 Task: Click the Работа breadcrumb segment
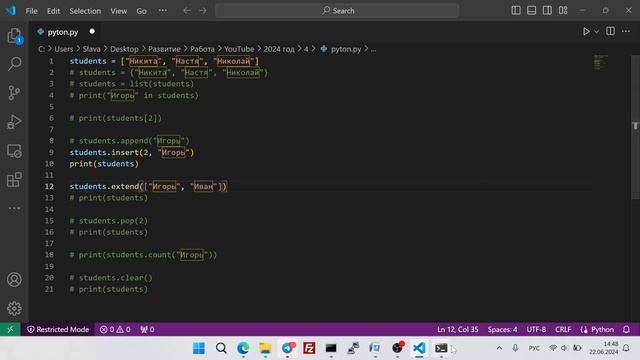(202, 49)
